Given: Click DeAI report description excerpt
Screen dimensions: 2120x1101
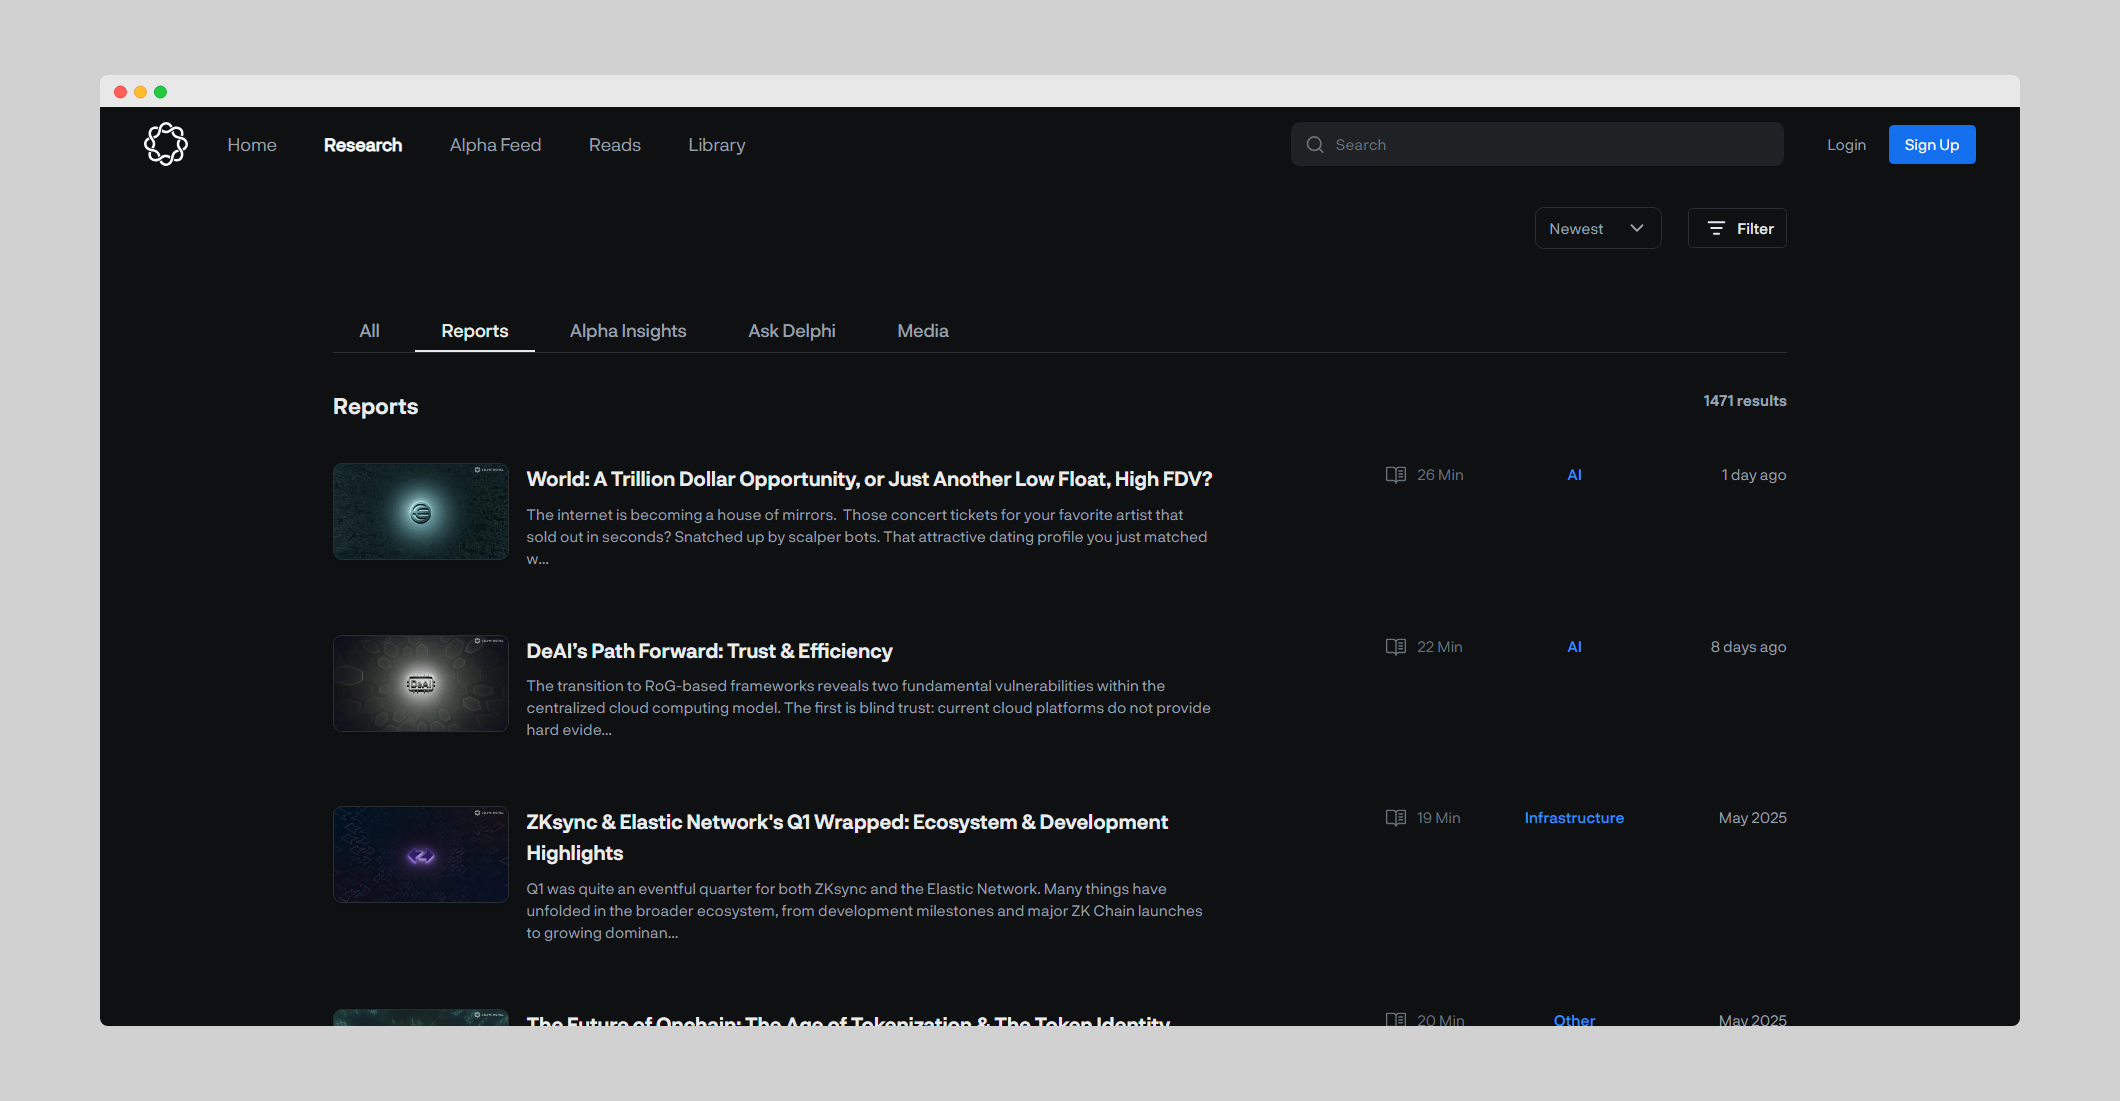Looking at the screenshot, I should 868,708.
